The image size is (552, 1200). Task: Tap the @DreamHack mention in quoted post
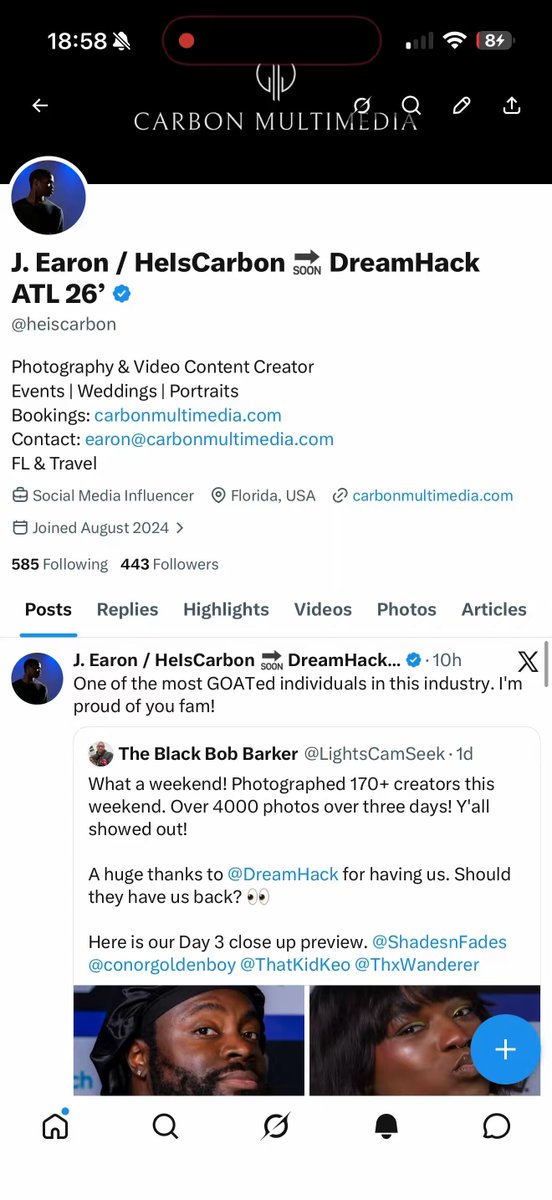[283, 874]
